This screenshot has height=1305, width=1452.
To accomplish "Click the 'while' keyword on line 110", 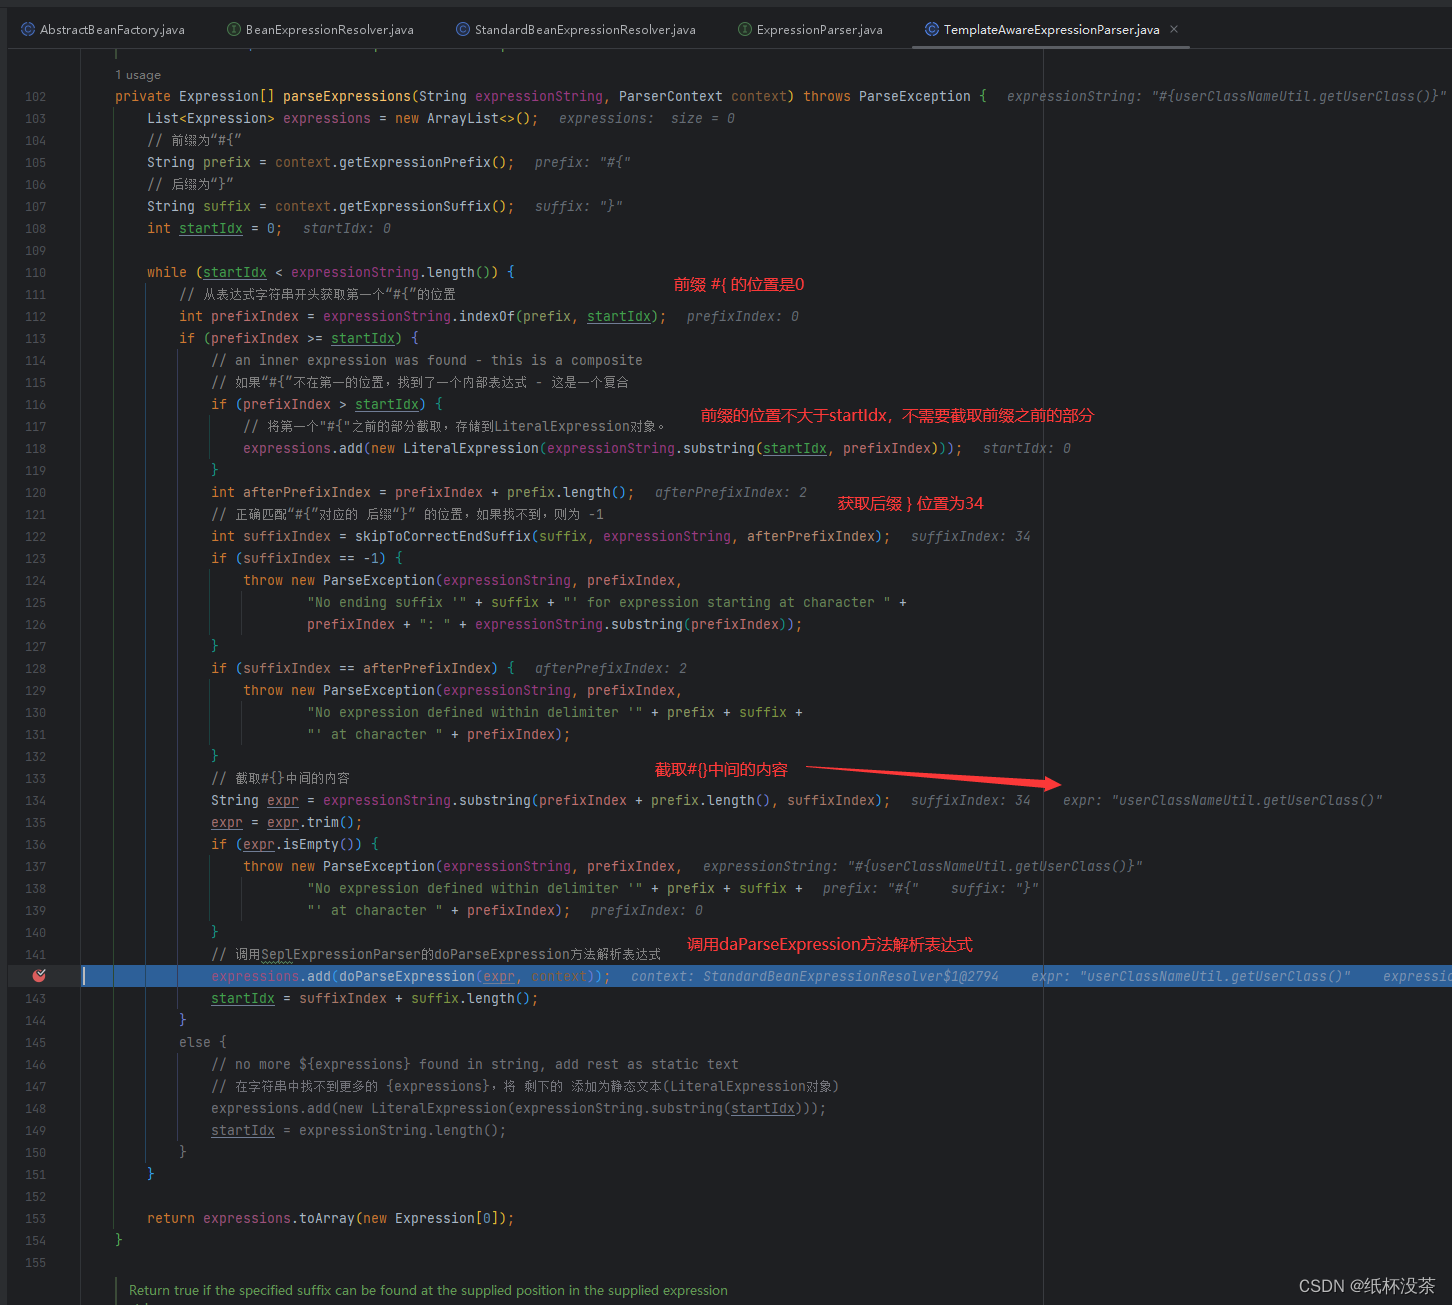I will (x=166, y=272).
